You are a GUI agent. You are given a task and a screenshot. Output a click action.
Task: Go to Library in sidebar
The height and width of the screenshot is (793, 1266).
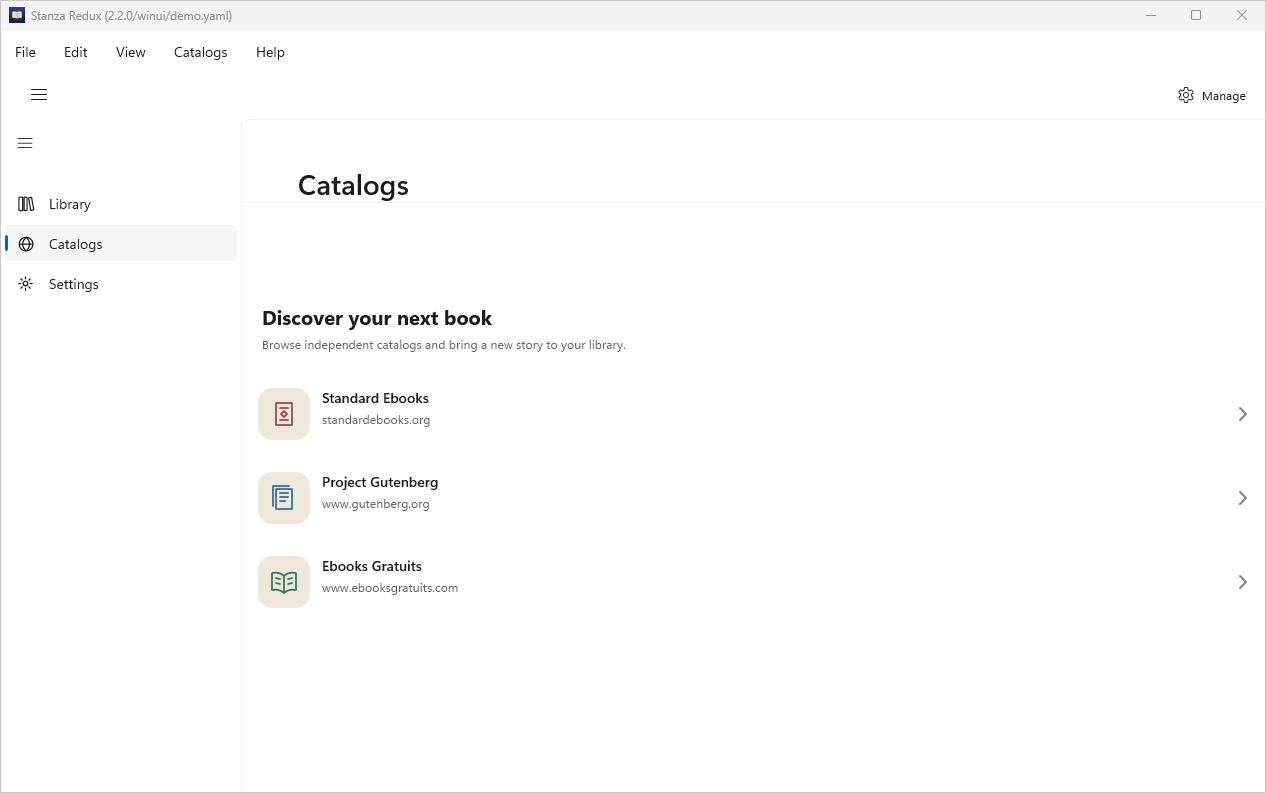pyautogui.click(x=121, y=204)
